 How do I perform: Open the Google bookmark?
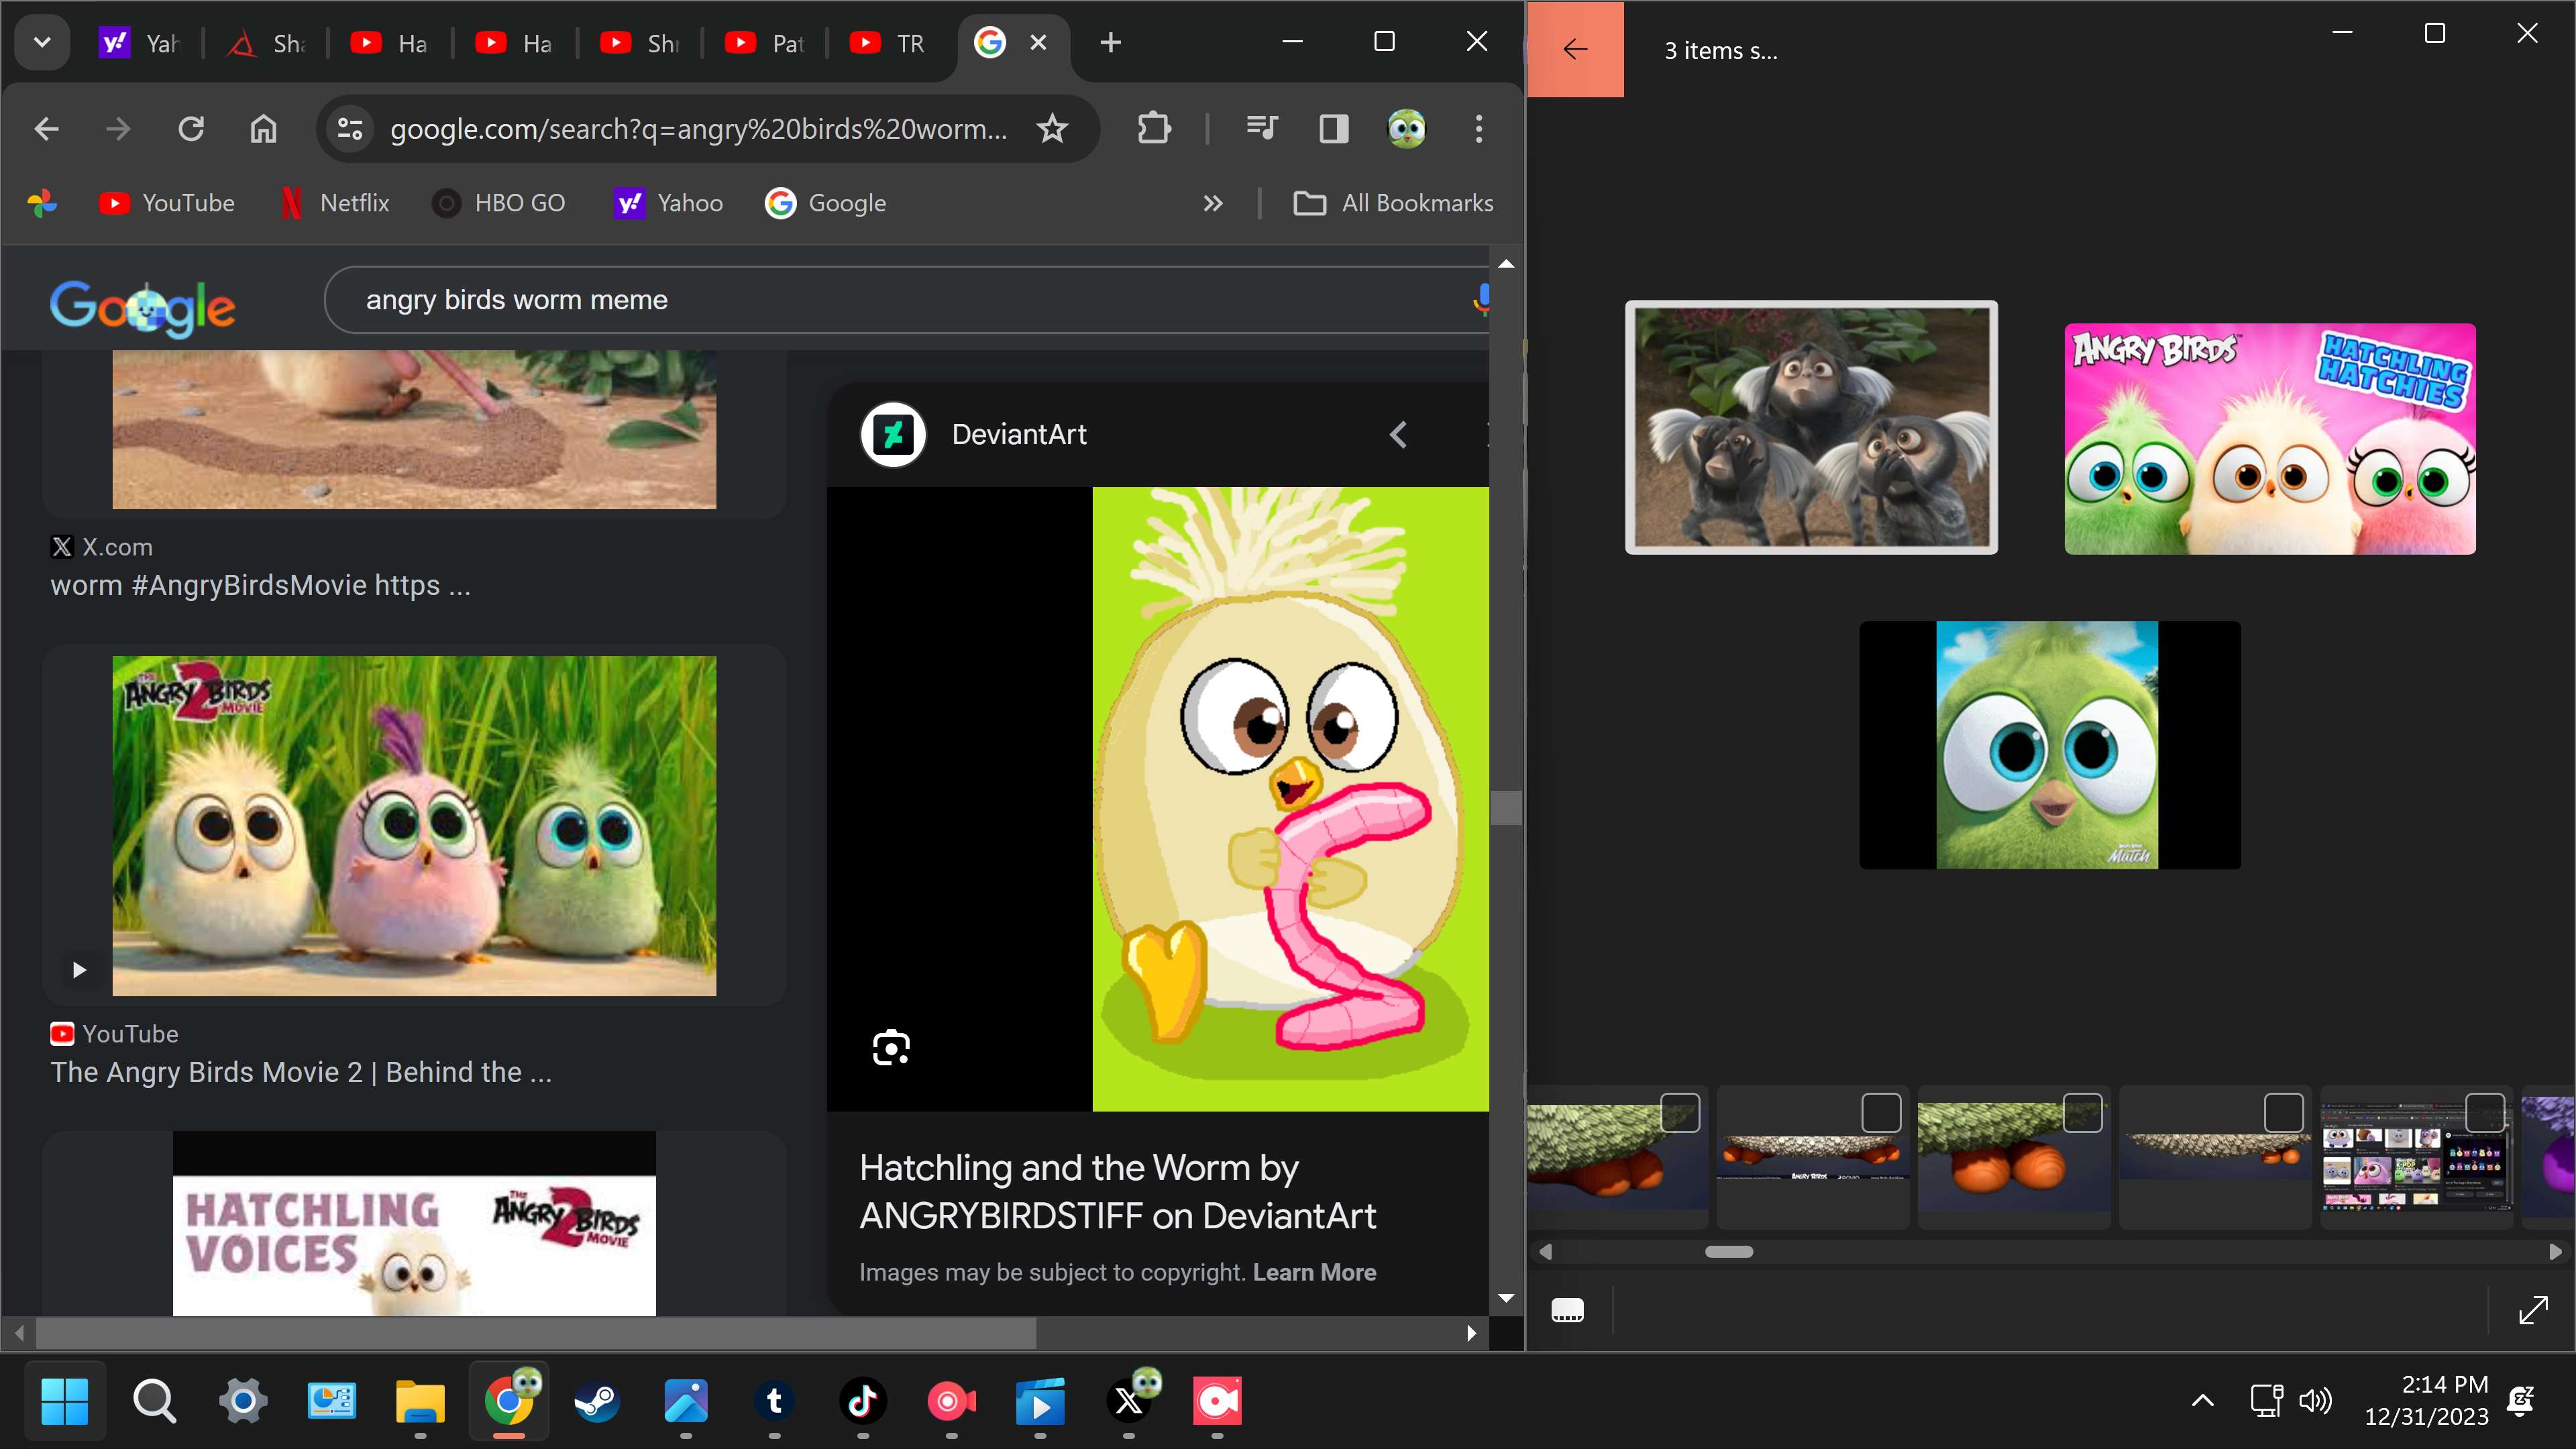click(825, 203)
